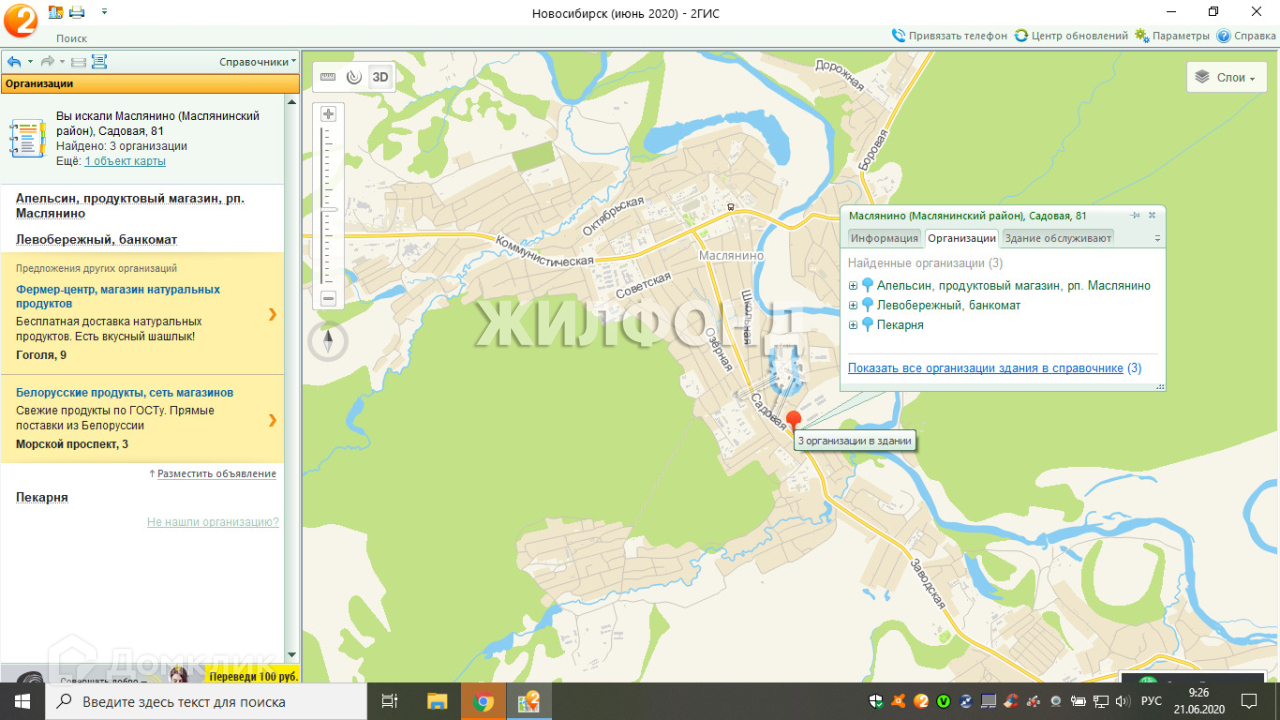Go back with the blue arrow
1280x720 pixels.
point(14,62)
